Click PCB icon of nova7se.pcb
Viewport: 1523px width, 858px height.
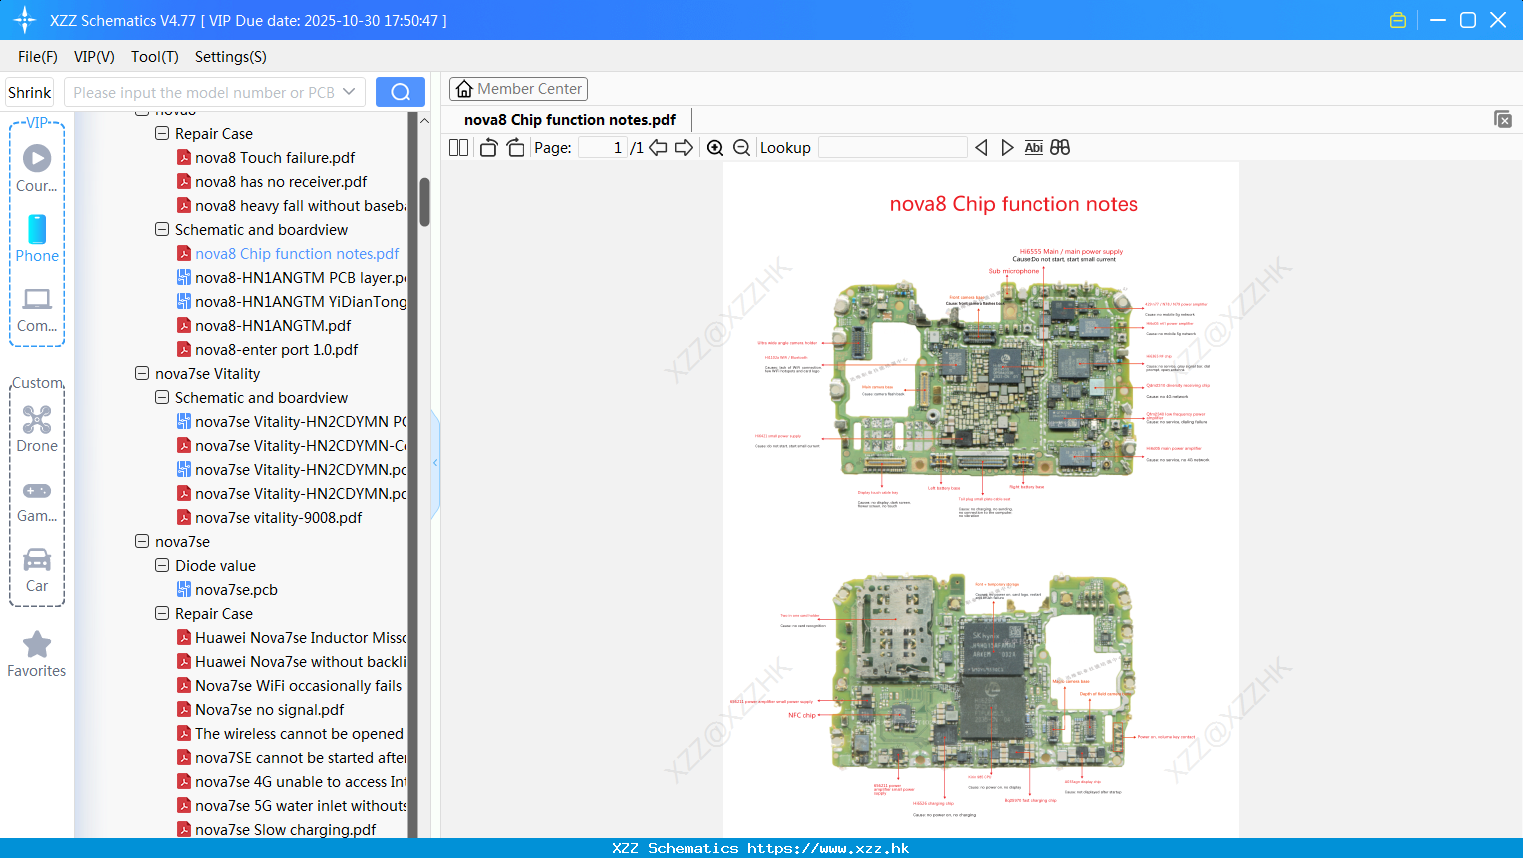(184, 589)
